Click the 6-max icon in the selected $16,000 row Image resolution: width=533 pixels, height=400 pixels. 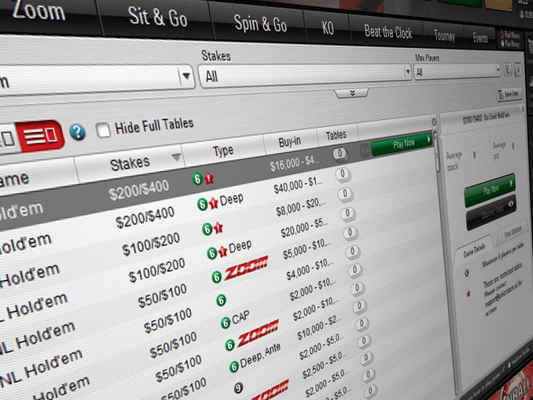(x=197, y=179)
